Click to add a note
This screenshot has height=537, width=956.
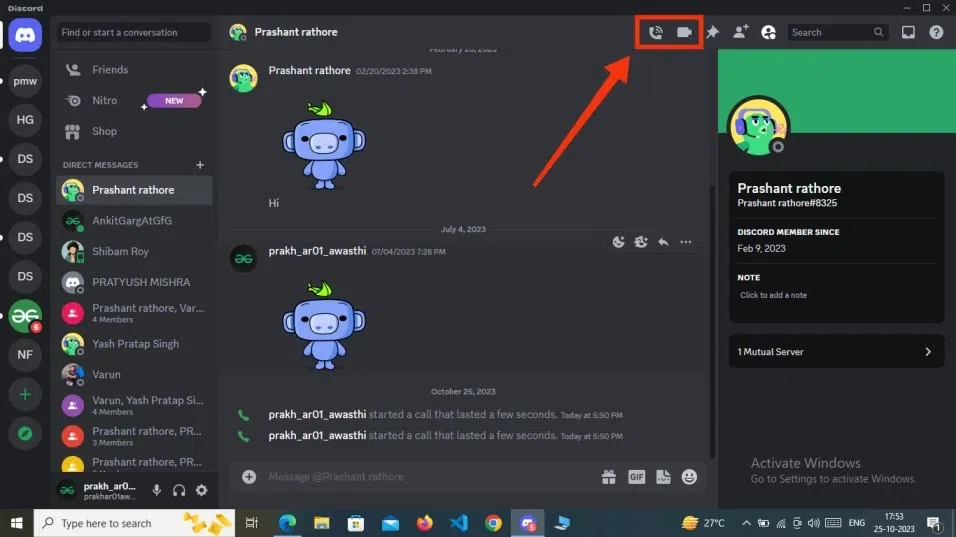(x=773, y=295)
